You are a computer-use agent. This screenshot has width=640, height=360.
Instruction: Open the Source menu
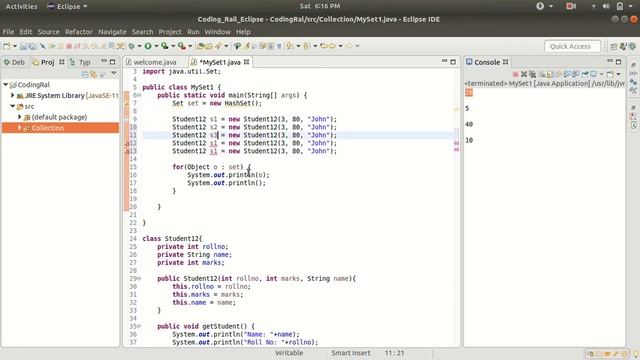pyautogui.click(x=49, y=32)
